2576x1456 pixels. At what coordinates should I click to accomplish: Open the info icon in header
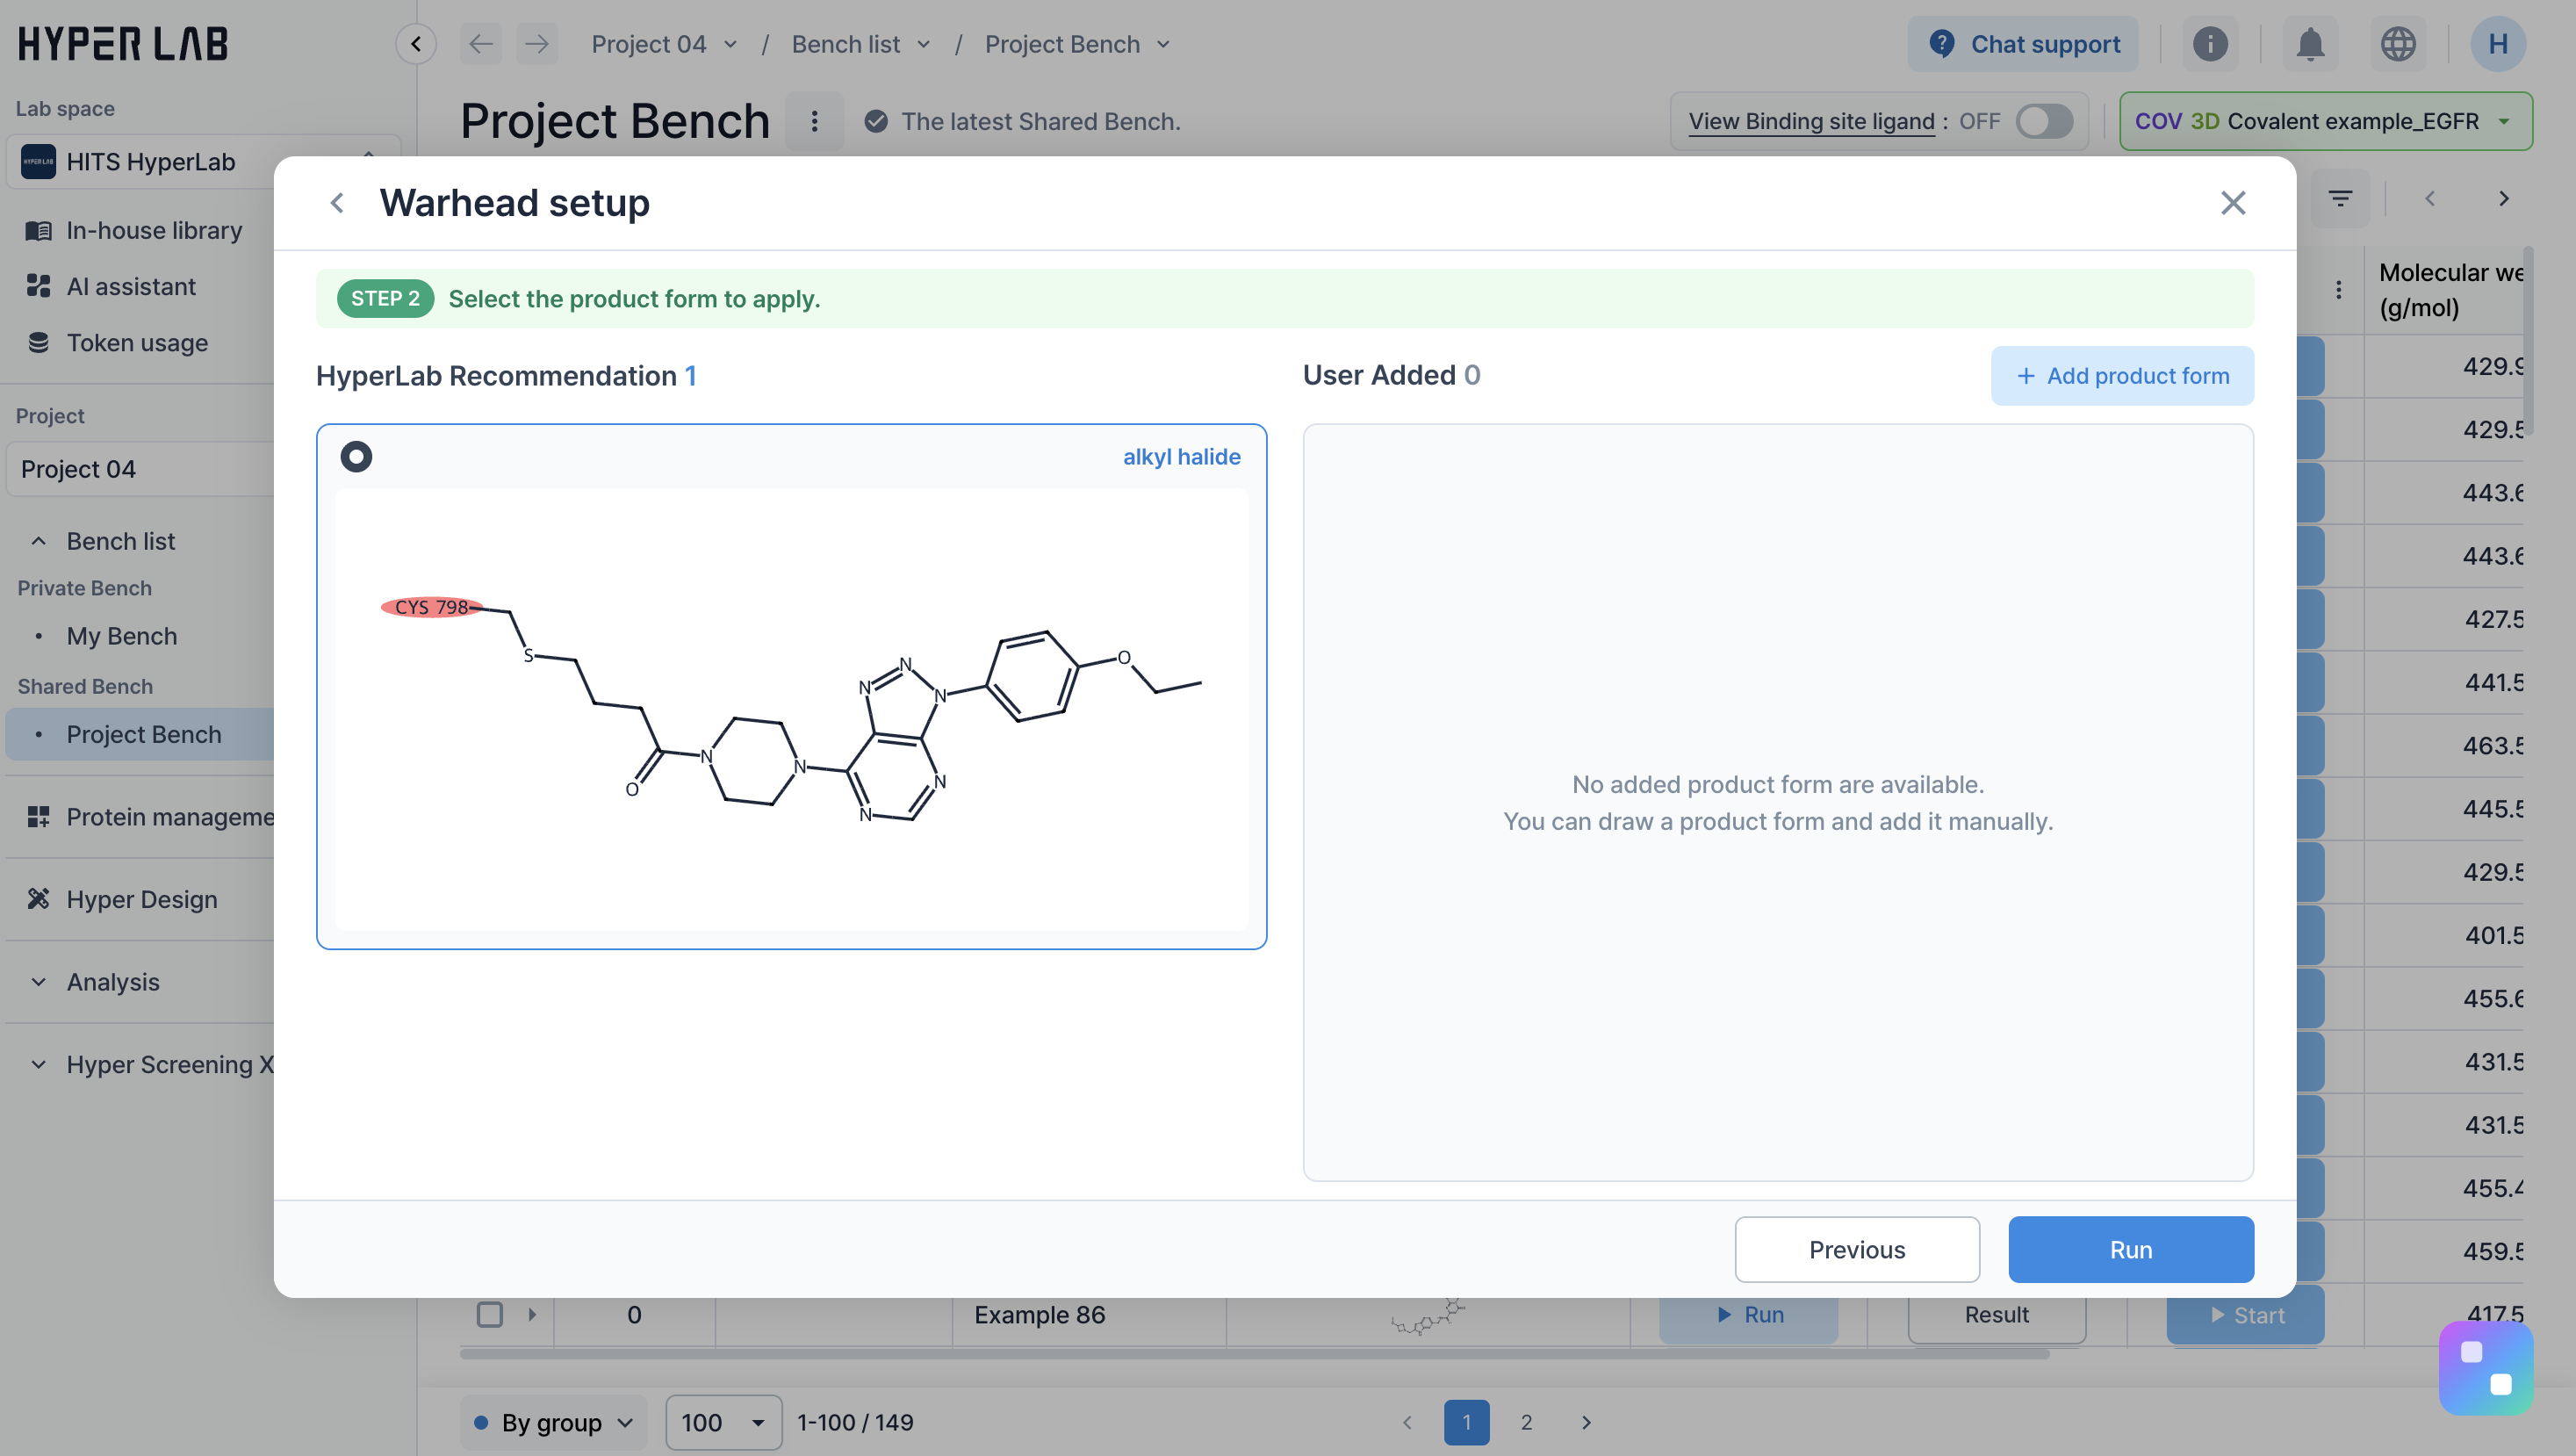[x=2210, y=44]
